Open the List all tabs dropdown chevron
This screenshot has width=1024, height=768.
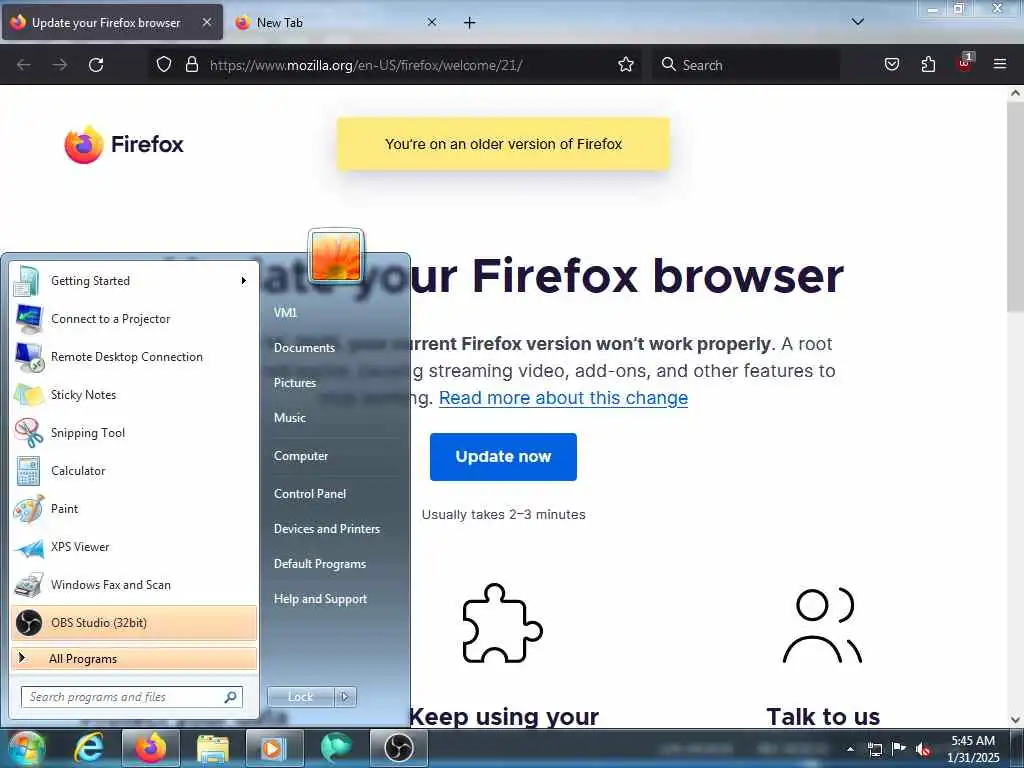point(857,22)
